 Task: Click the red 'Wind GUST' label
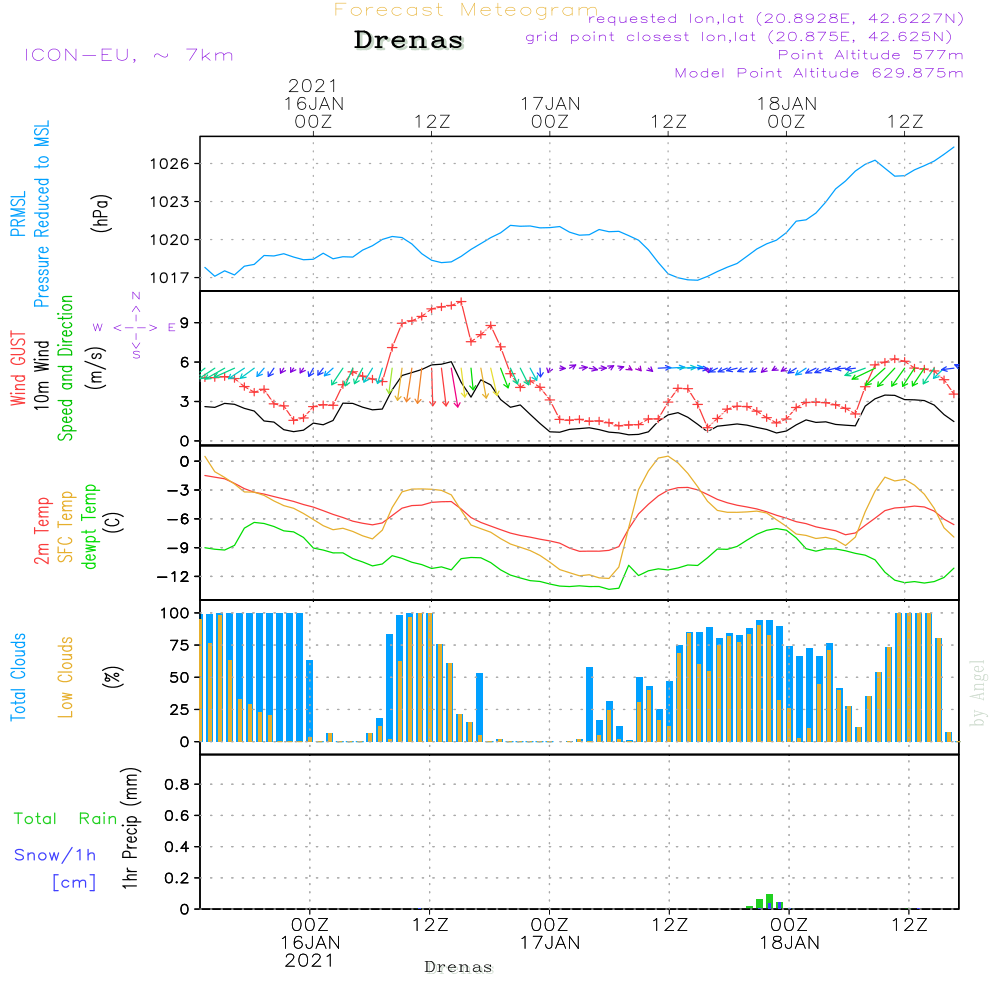(x=18, y=368)
